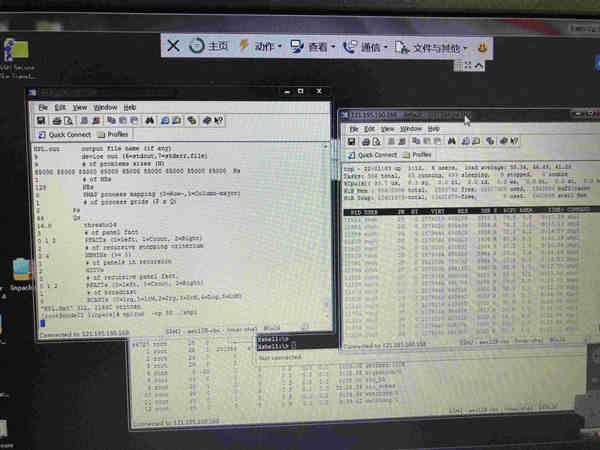This screenshot has width=600, height=450.
Task: Collapse the remote toolbar with the up chevron
Action: (x=479, y=66)
